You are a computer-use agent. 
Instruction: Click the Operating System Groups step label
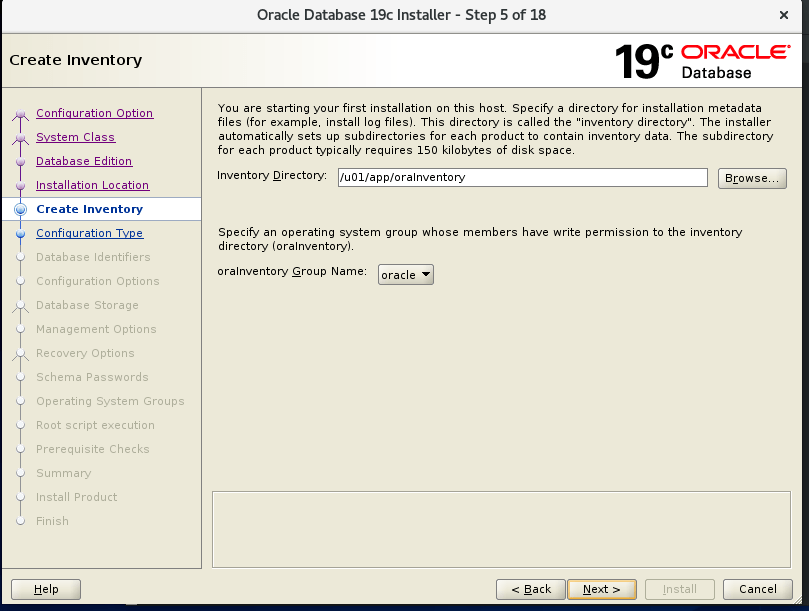pyautogui.click(x=110, y=401)
